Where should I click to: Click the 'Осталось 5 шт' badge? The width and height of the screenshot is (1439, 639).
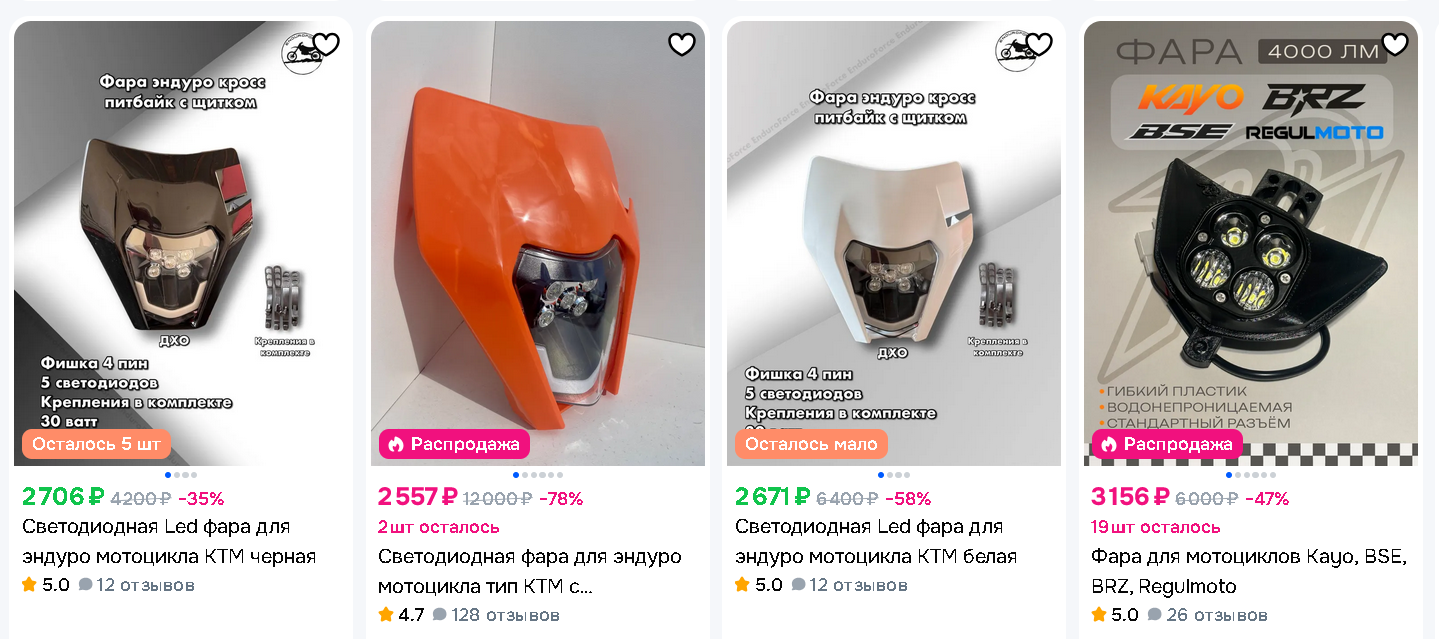97,444
